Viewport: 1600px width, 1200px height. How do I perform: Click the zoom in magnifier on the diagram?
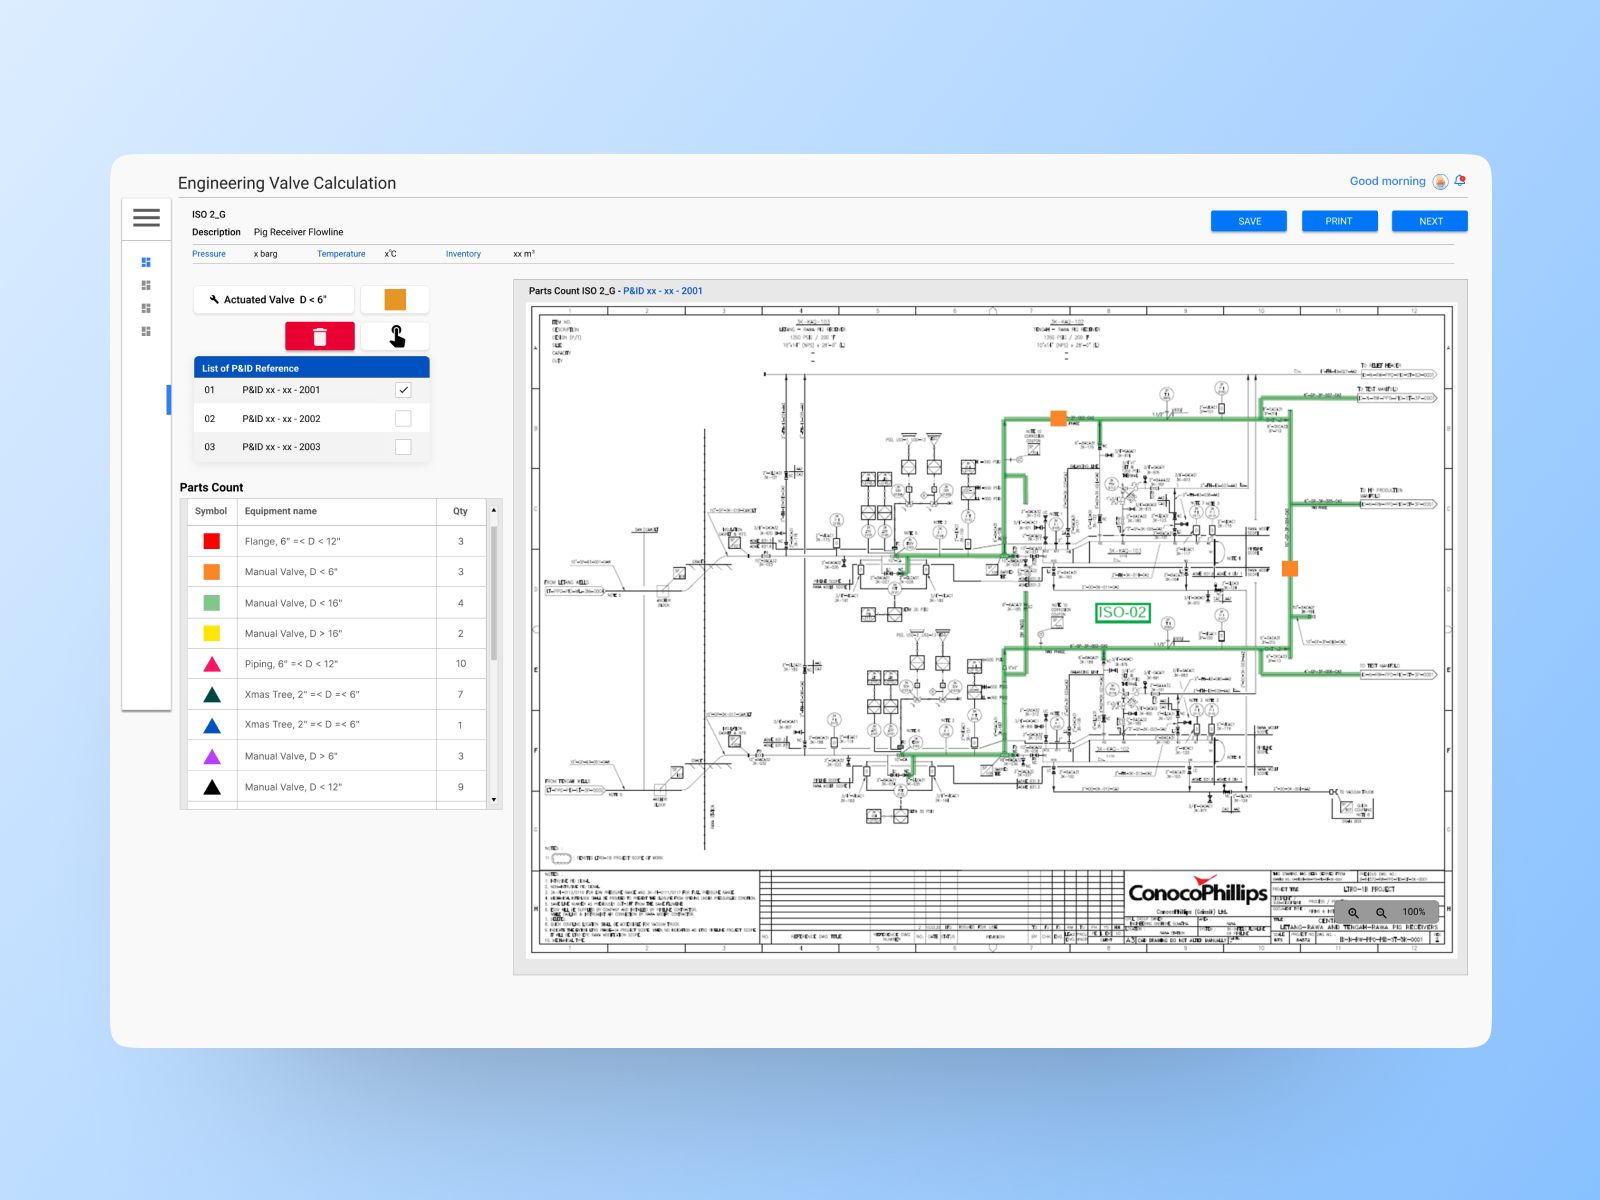(1355, 912)
